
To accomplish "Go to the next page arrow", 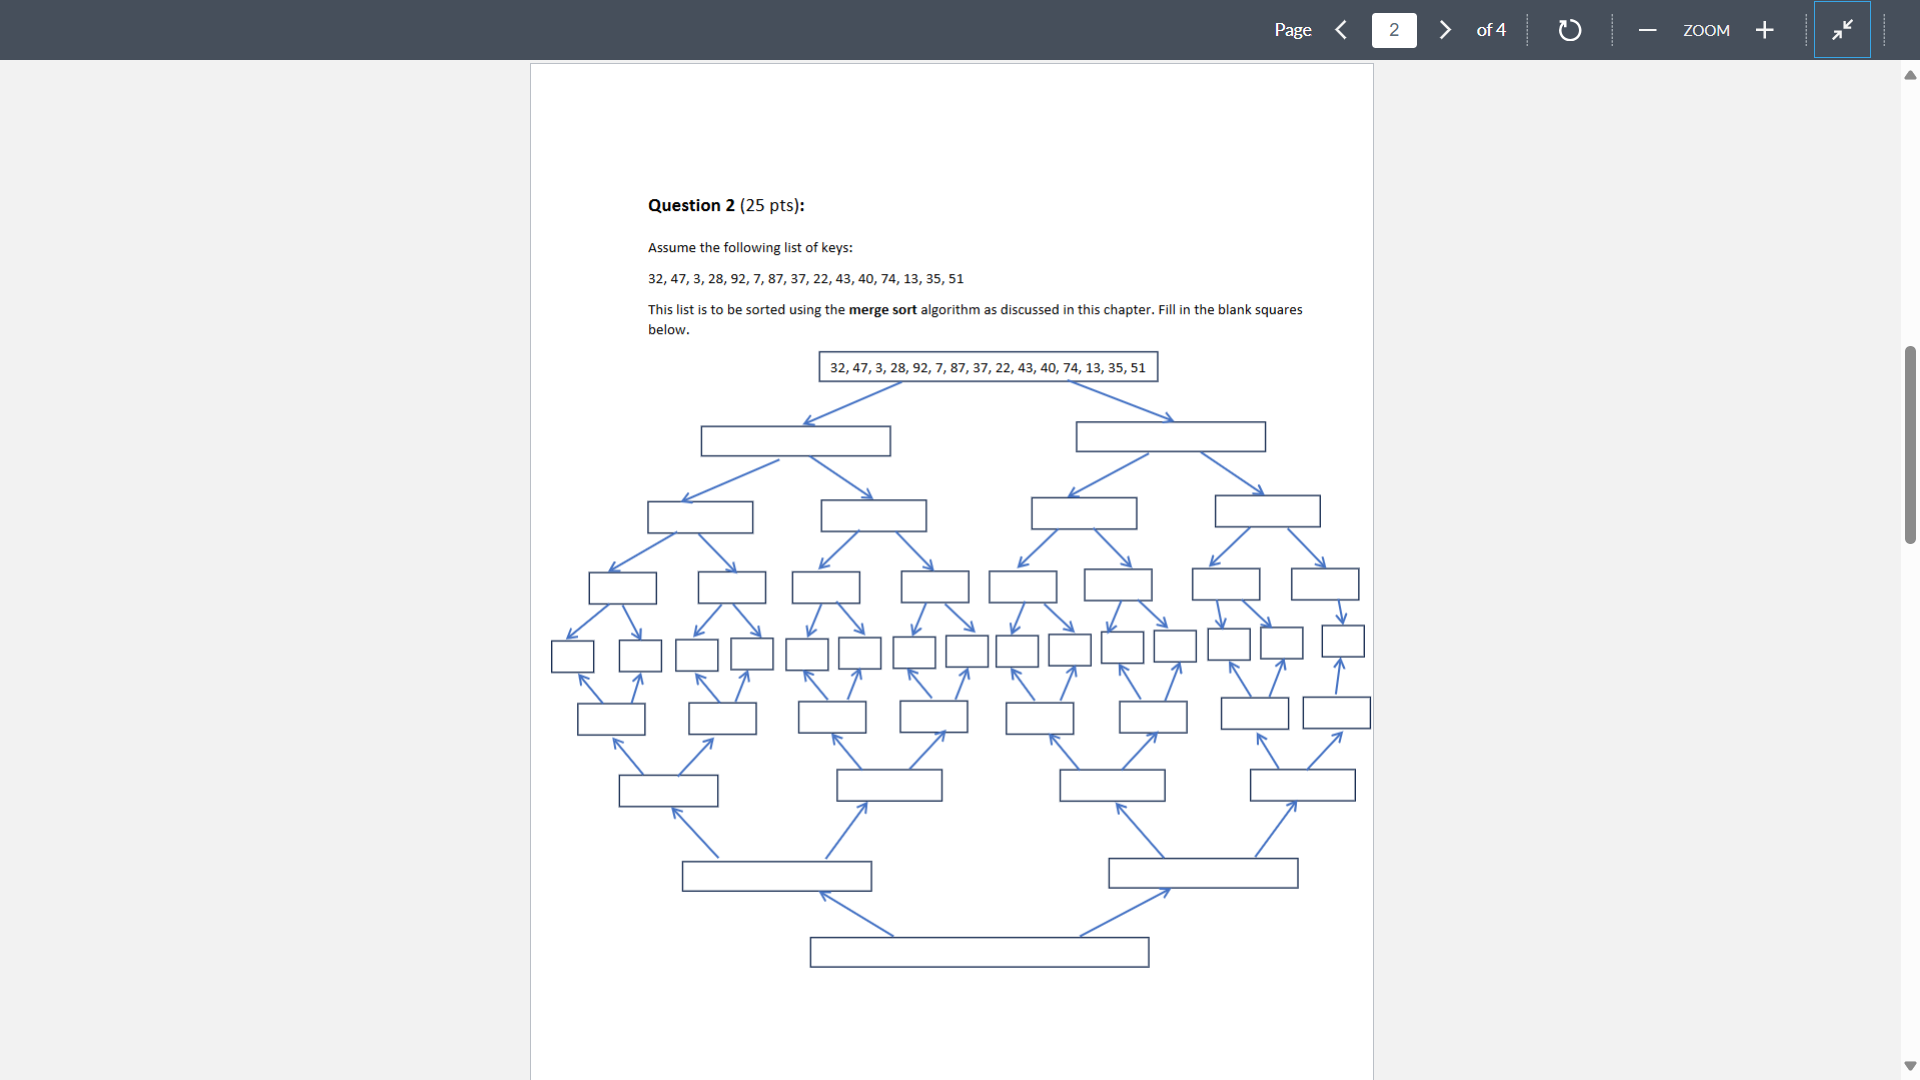I will 1445,30.
